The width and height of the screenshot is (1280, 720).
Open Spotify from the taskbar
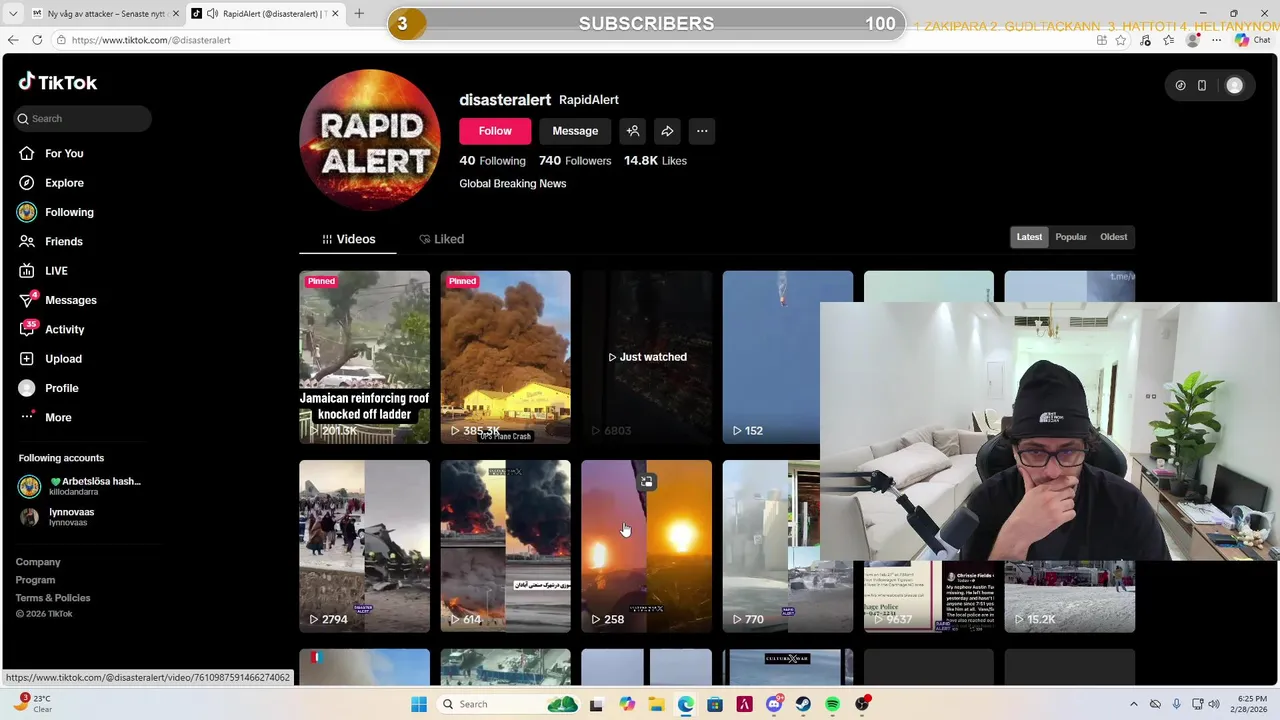[832, 704]
